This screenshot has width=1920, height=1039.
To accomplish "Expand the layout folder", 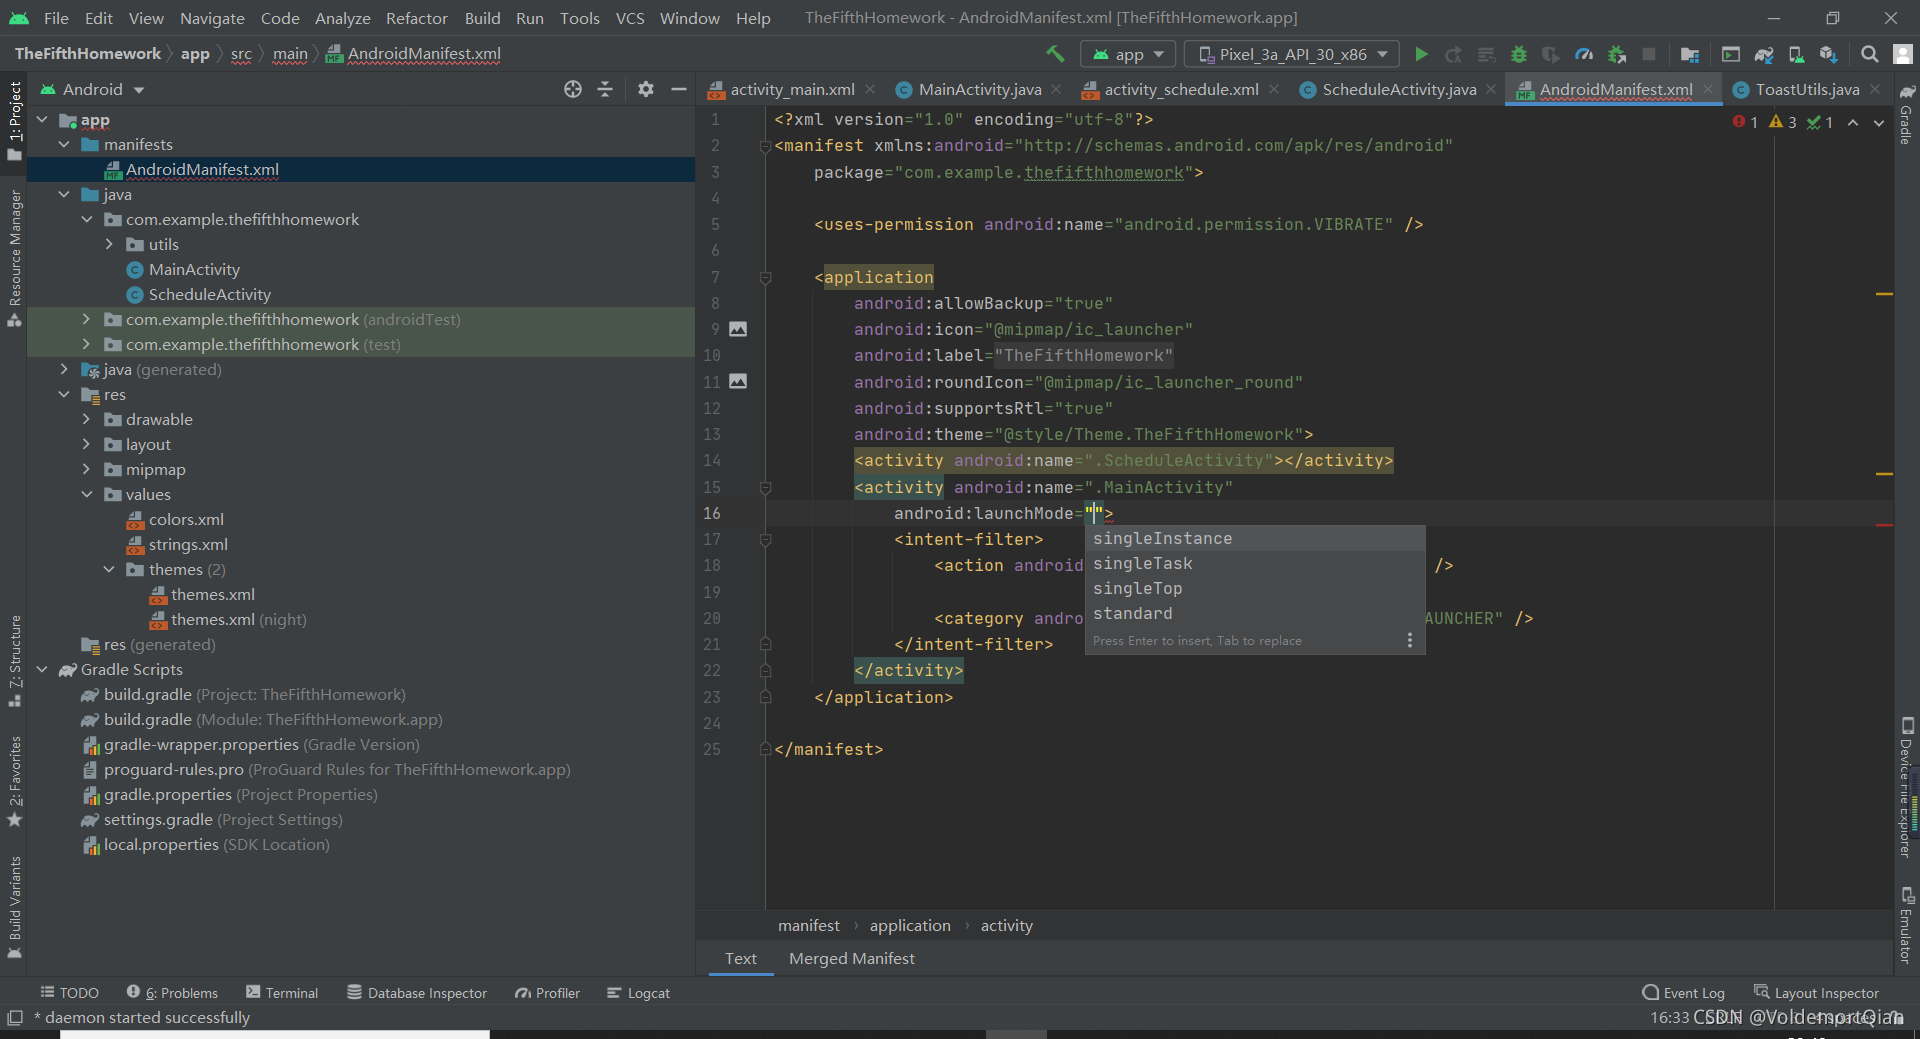I will click(x=87, y=444).
